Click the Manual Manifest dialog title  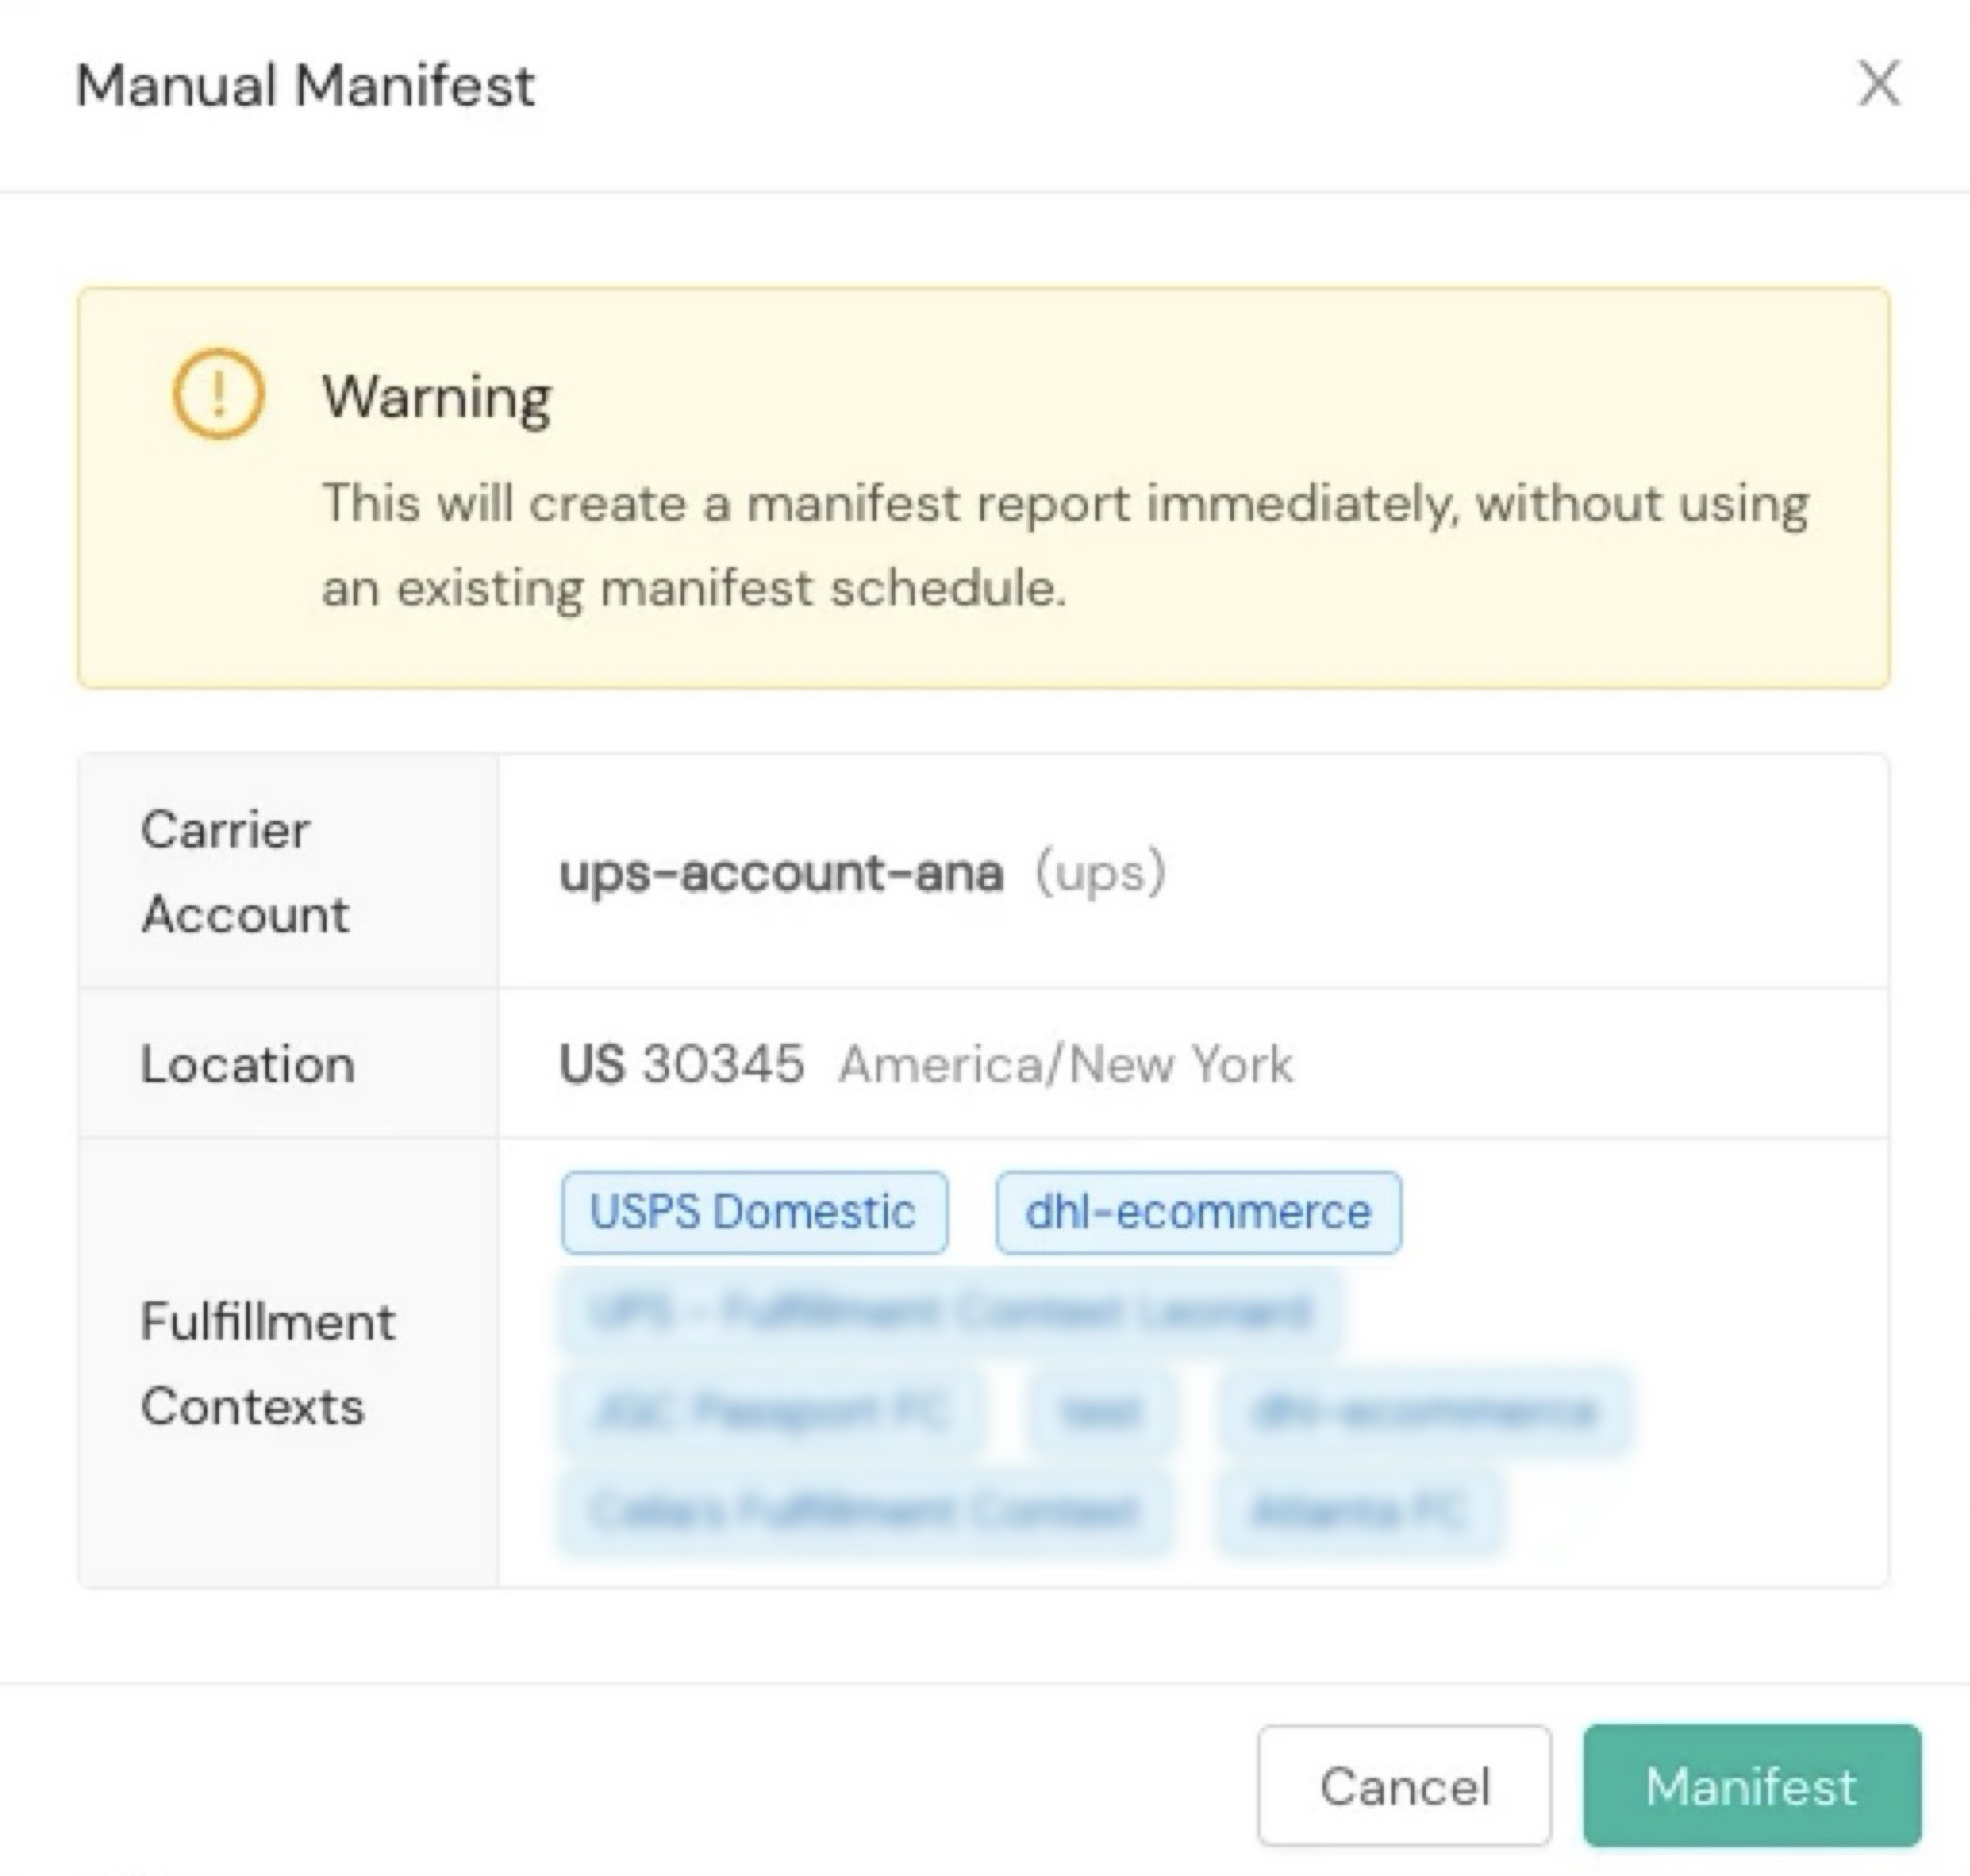coord(305,85)
